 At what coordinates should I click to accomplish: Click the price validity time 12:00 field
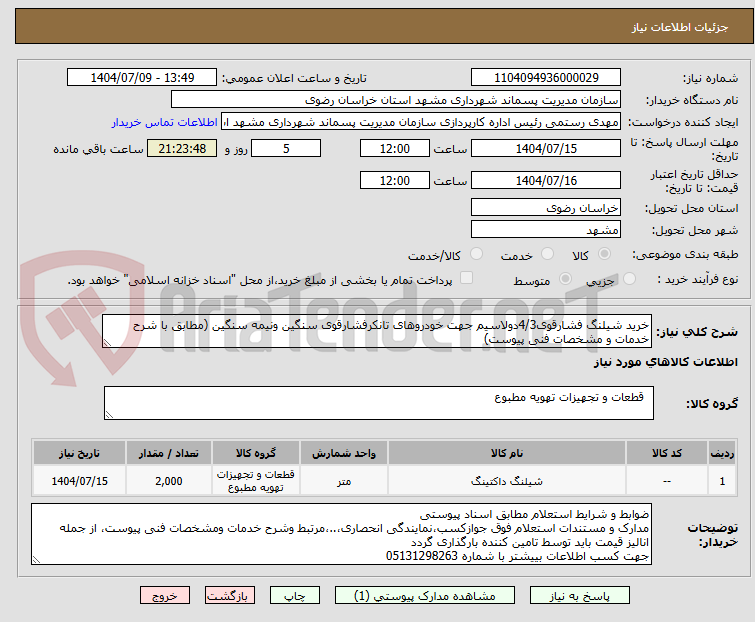point(394,181)
